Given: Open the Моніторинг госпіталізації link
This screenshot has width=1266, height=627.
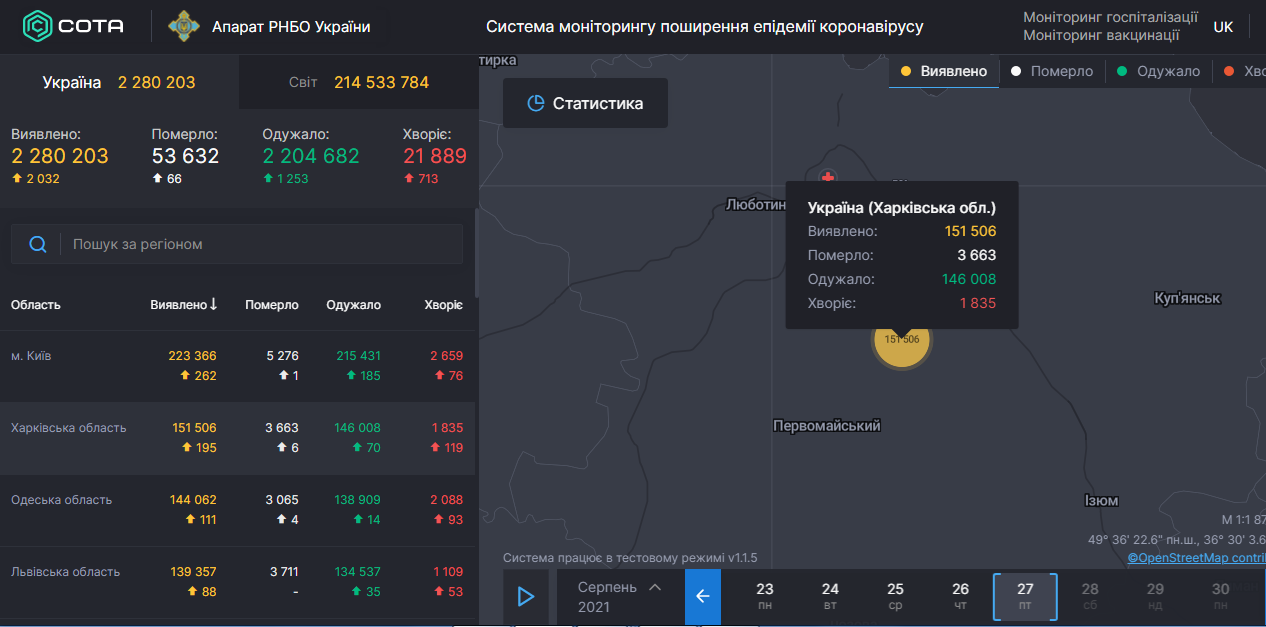Looking at the screenshot, I should click(x=1110, y=17).
